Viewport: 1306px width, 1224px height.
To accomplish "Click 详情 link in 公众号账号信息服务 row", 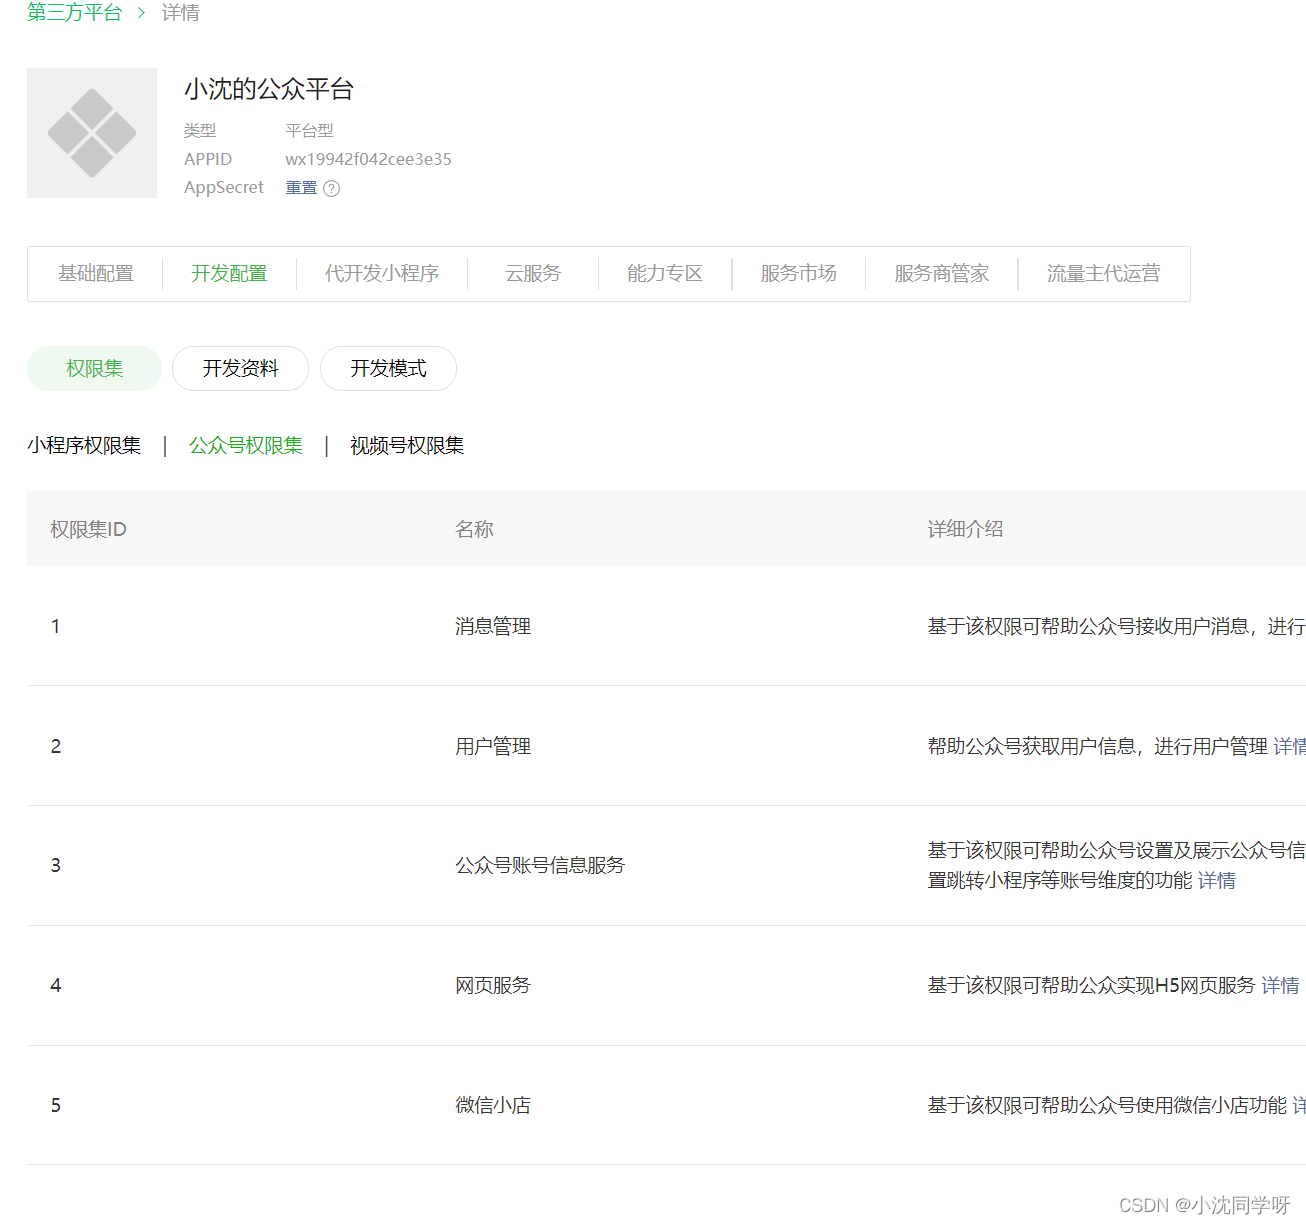I will click(x=1217, y=881).
